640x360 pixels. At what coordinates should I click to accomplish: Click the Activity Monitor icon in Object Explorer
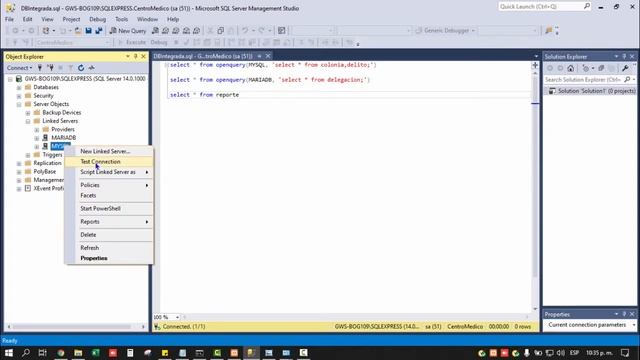[x=91, y=68]
